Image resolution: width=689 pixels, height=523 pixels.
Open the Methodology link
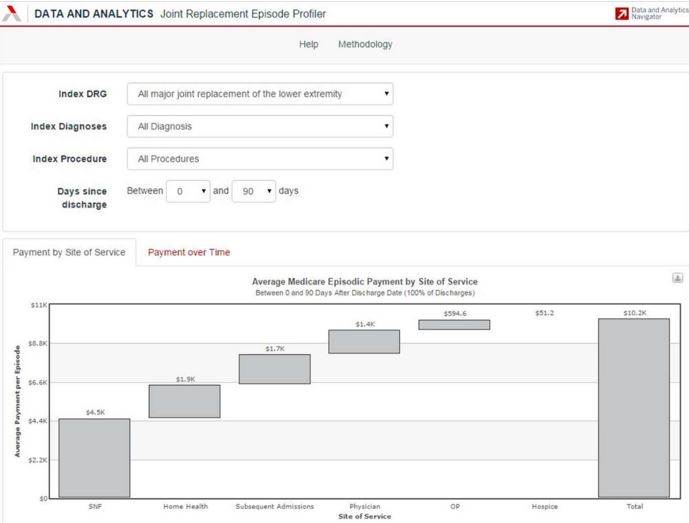(365, 44)
